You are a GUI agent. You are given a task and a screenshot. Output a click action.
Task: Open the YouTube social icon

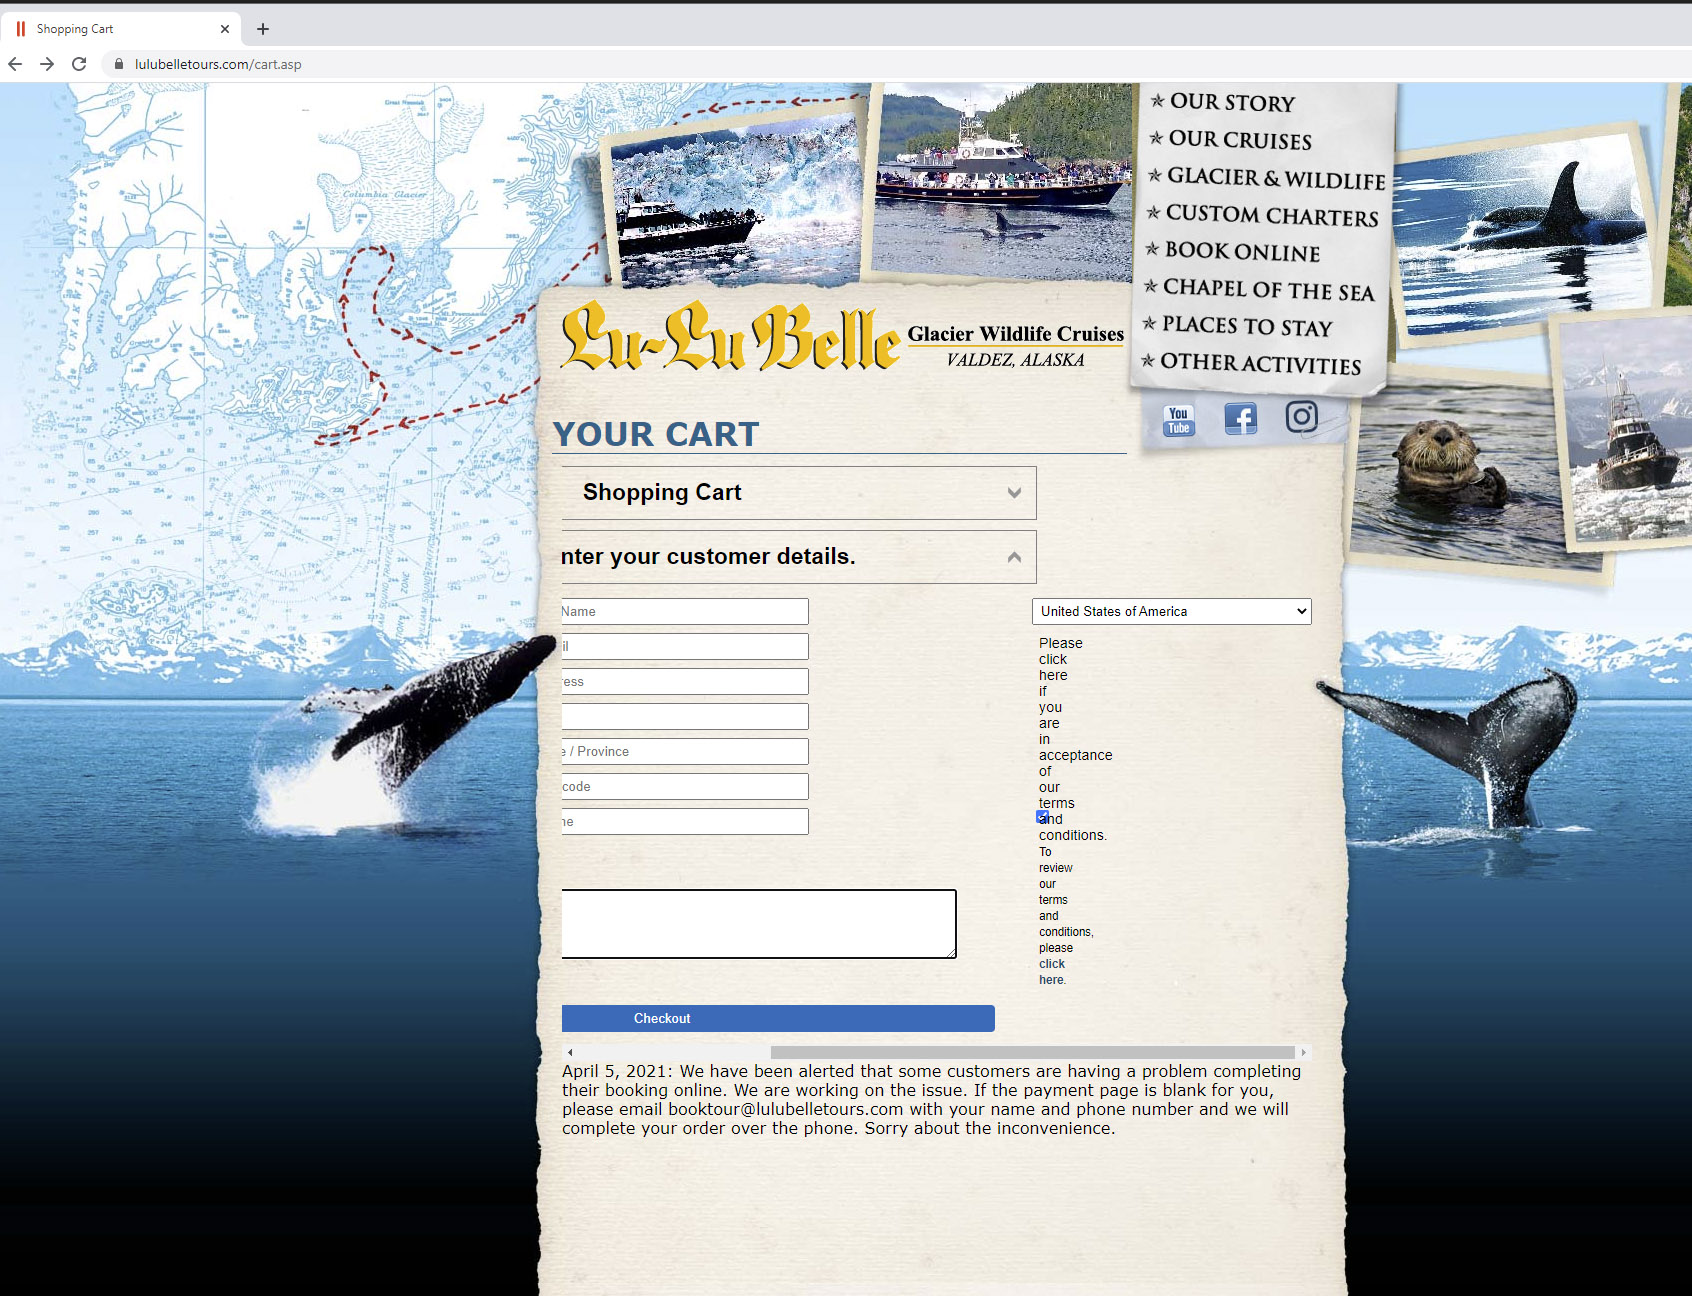1179,420
